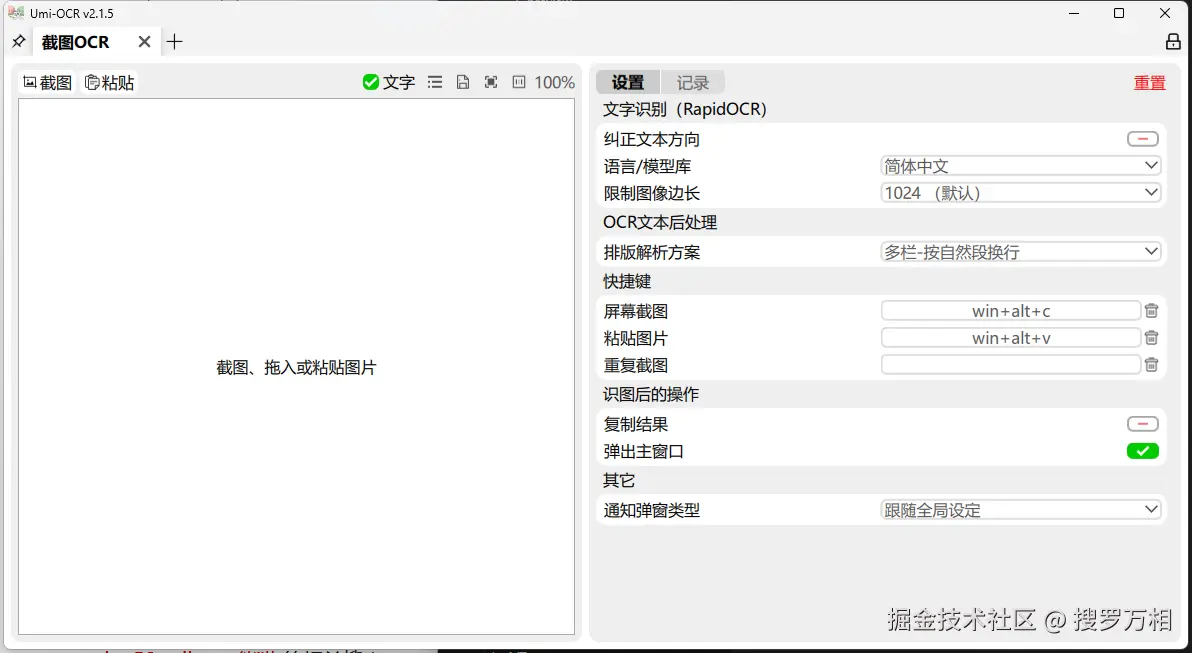Screen dimensions: 1192x653
Task: Click the 1:1 actual-size icon beside 100%
Action: point(519,82)
